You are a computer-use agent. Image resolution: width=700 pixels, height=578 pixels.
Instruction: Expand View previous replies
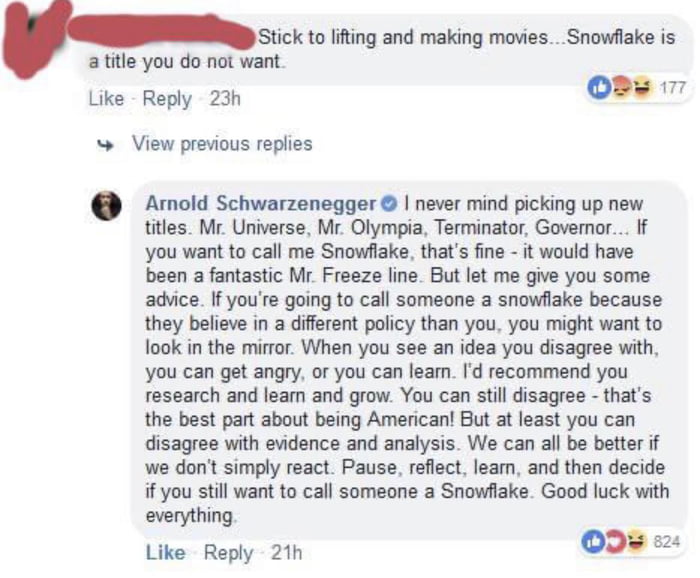coord(222,143)
